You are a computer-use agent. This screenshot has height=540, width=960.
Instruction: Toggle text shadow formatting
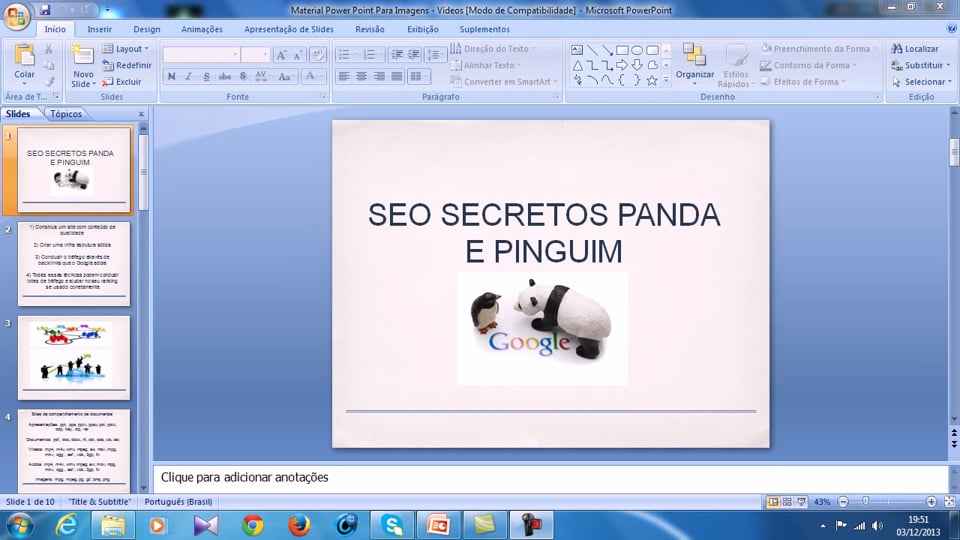click(243, 77)
